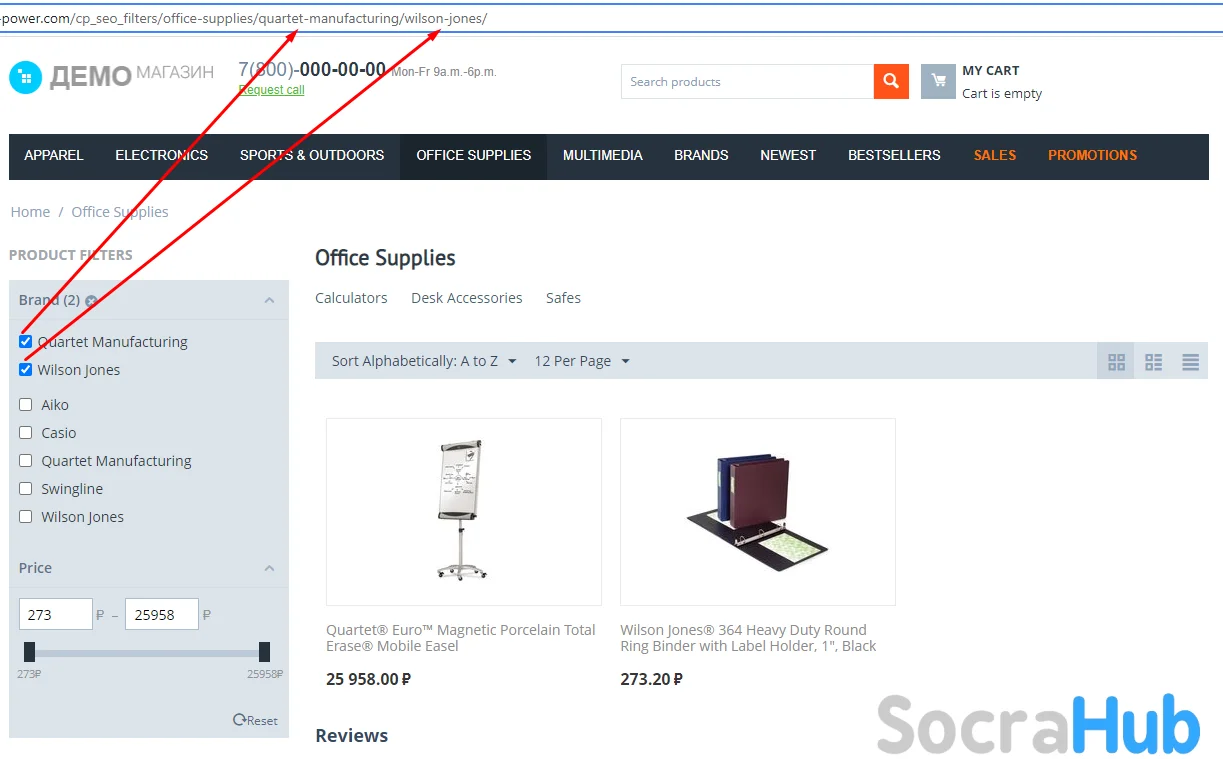The width and height of the screenshot is (1223, 759).
Task: Collapse the Price filter section
Action: click(x=269, y=568)
